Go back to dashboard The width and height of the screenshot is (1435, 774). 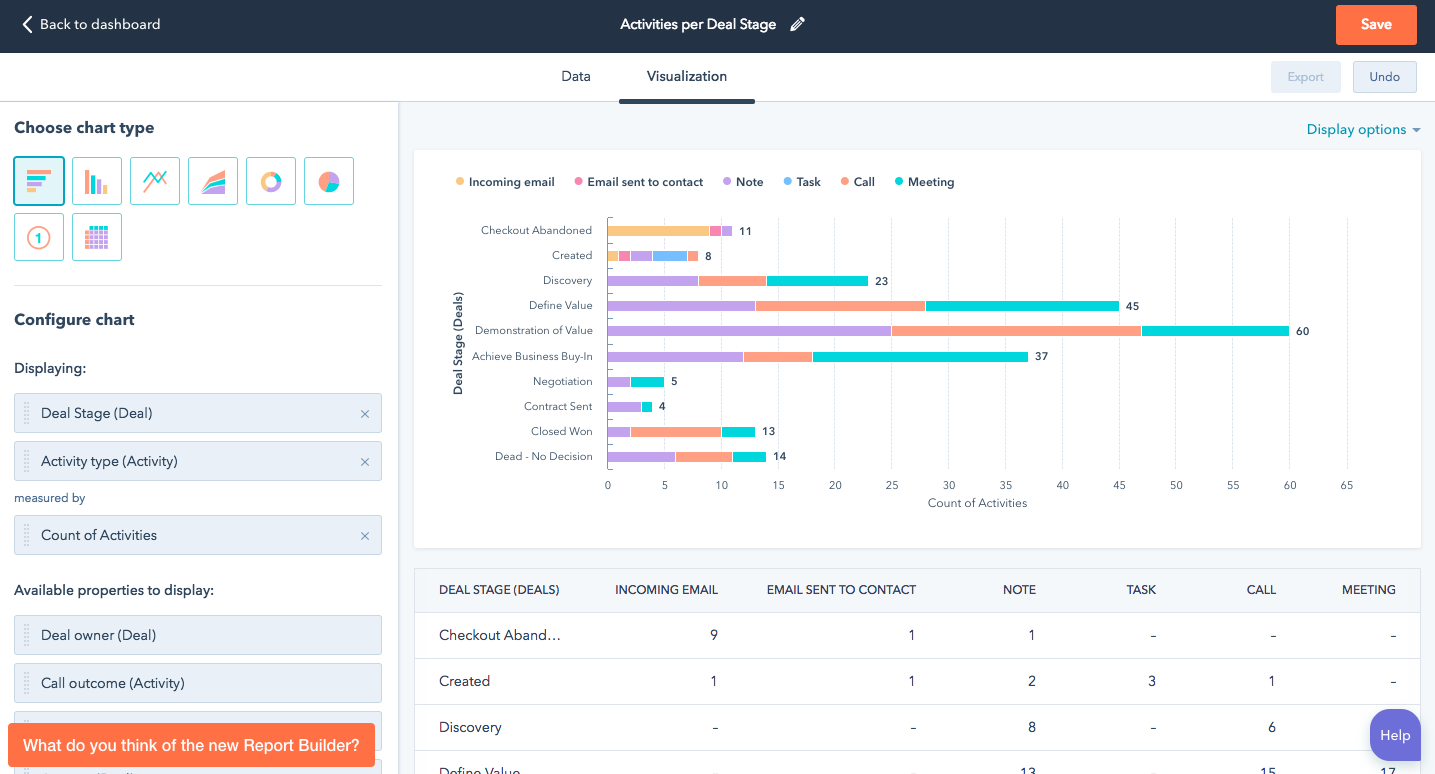click(x=91, y=24)
